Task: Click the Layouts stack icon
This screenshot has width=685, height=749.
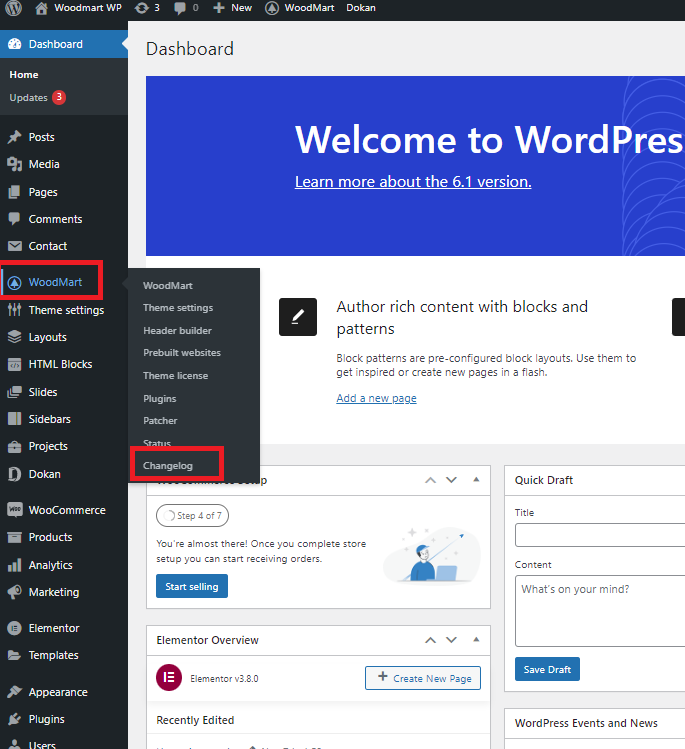Action: 15,337
